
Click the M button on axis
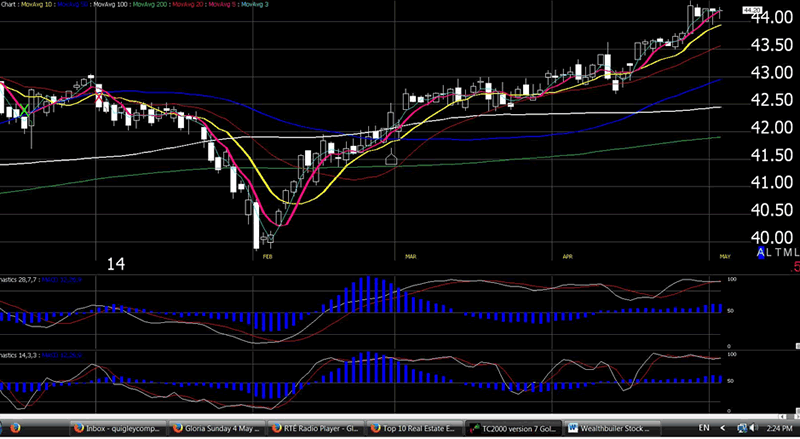[788, 254]
